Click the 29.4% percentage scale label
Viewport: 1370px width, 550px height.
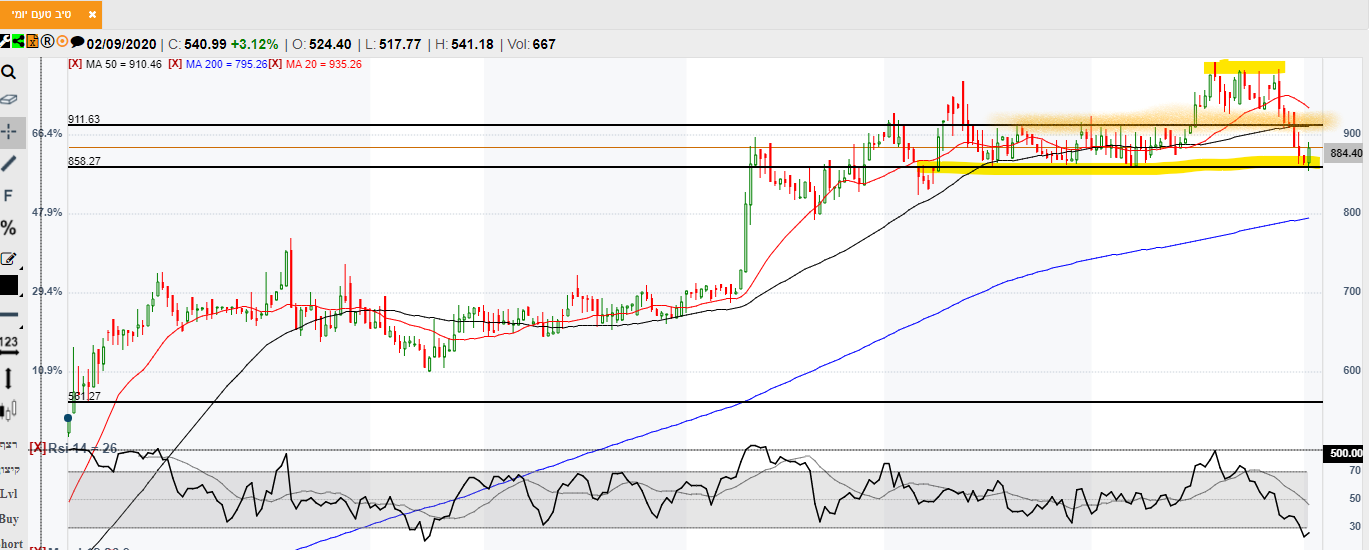(x=49, y=291)
